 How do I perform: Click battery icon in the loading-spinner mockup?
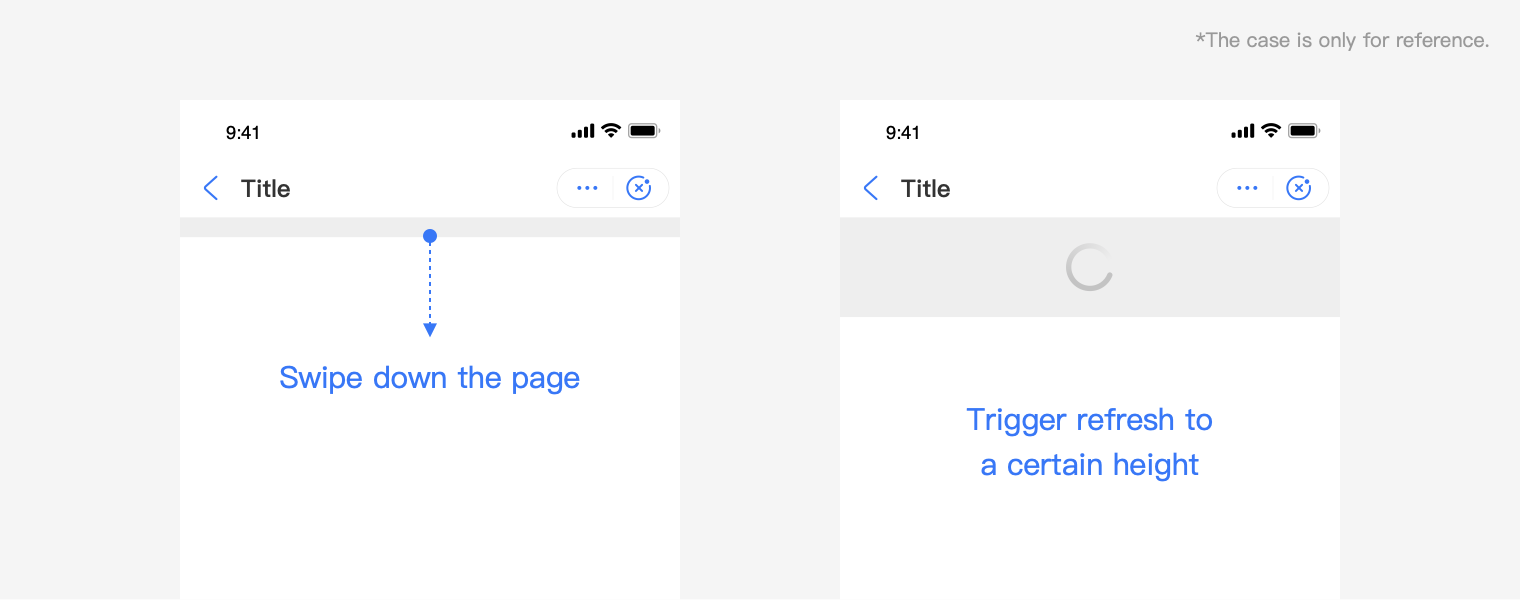[x=1304, y=131]
